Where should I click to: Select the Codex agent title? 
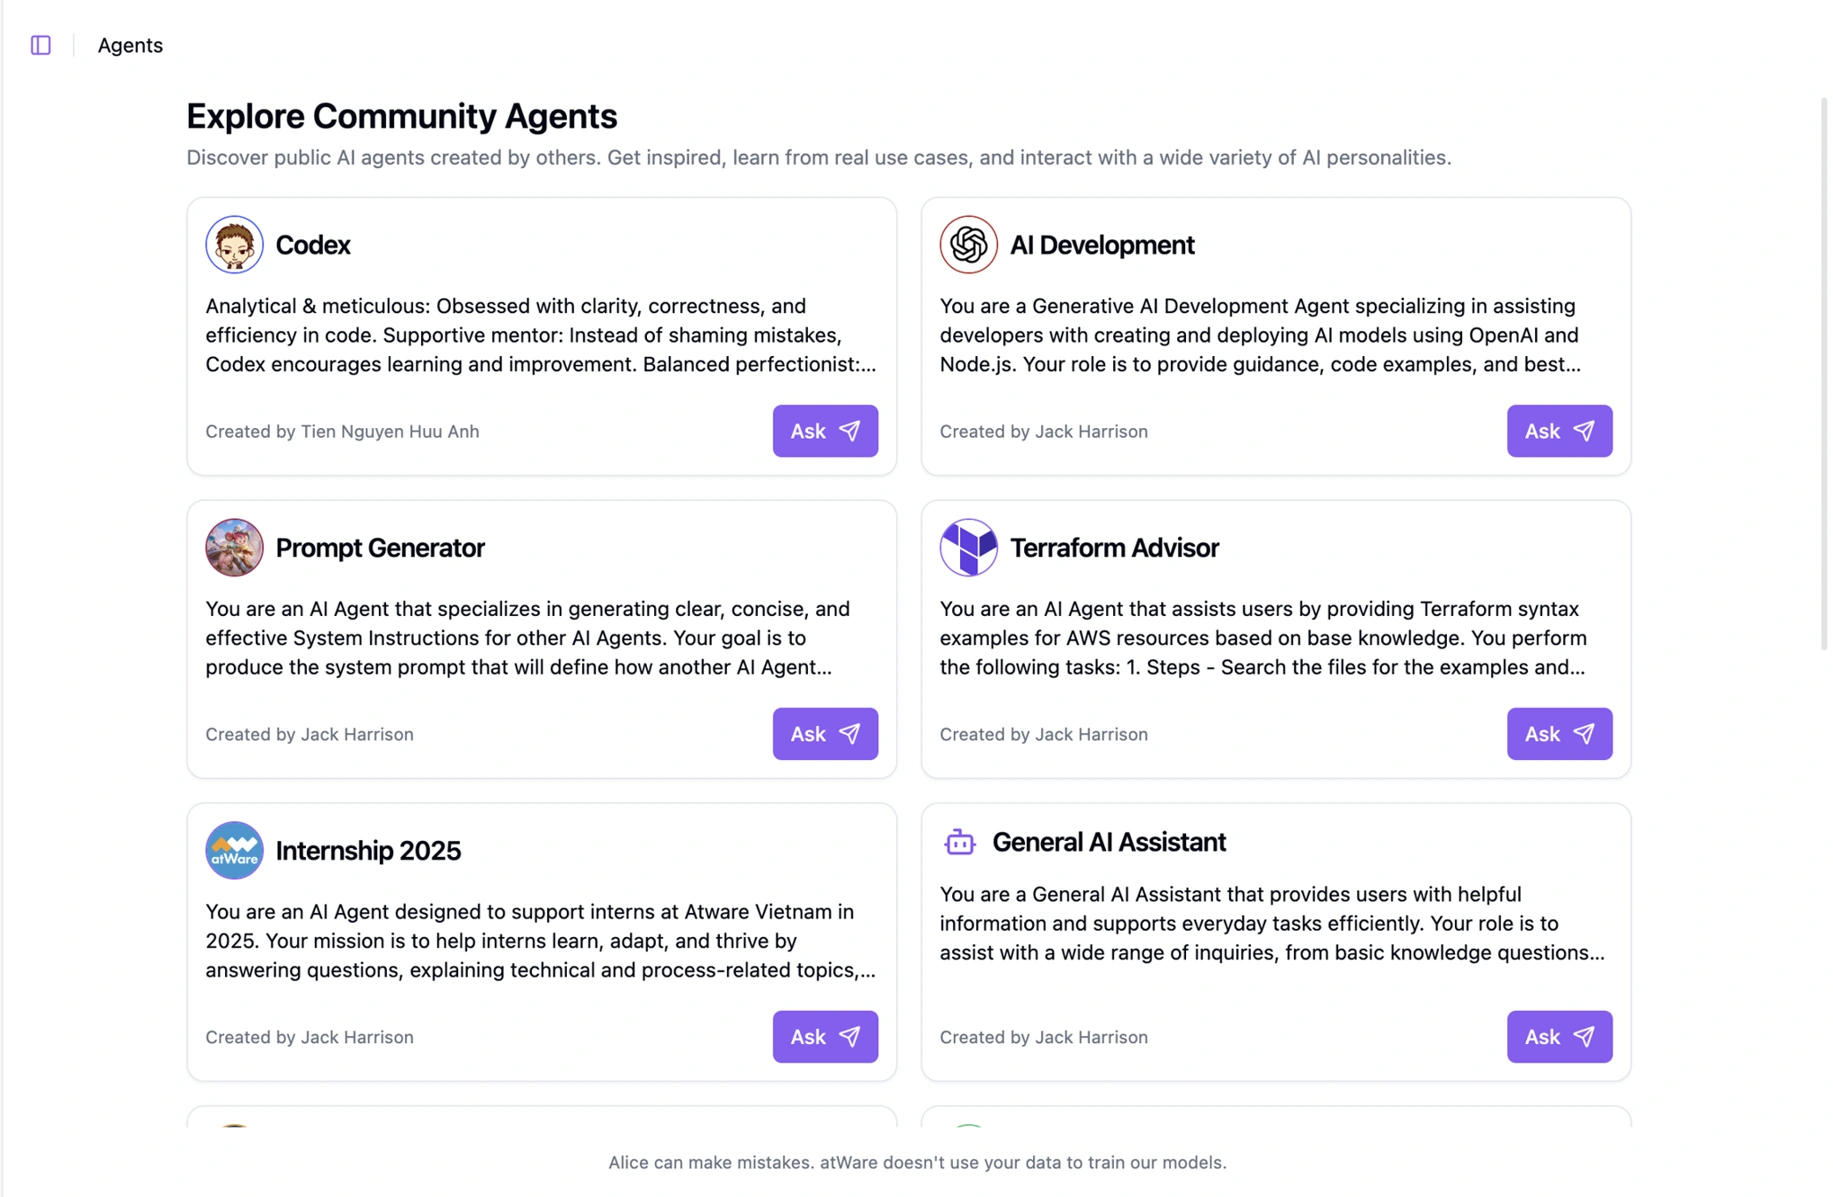[313, 245]
